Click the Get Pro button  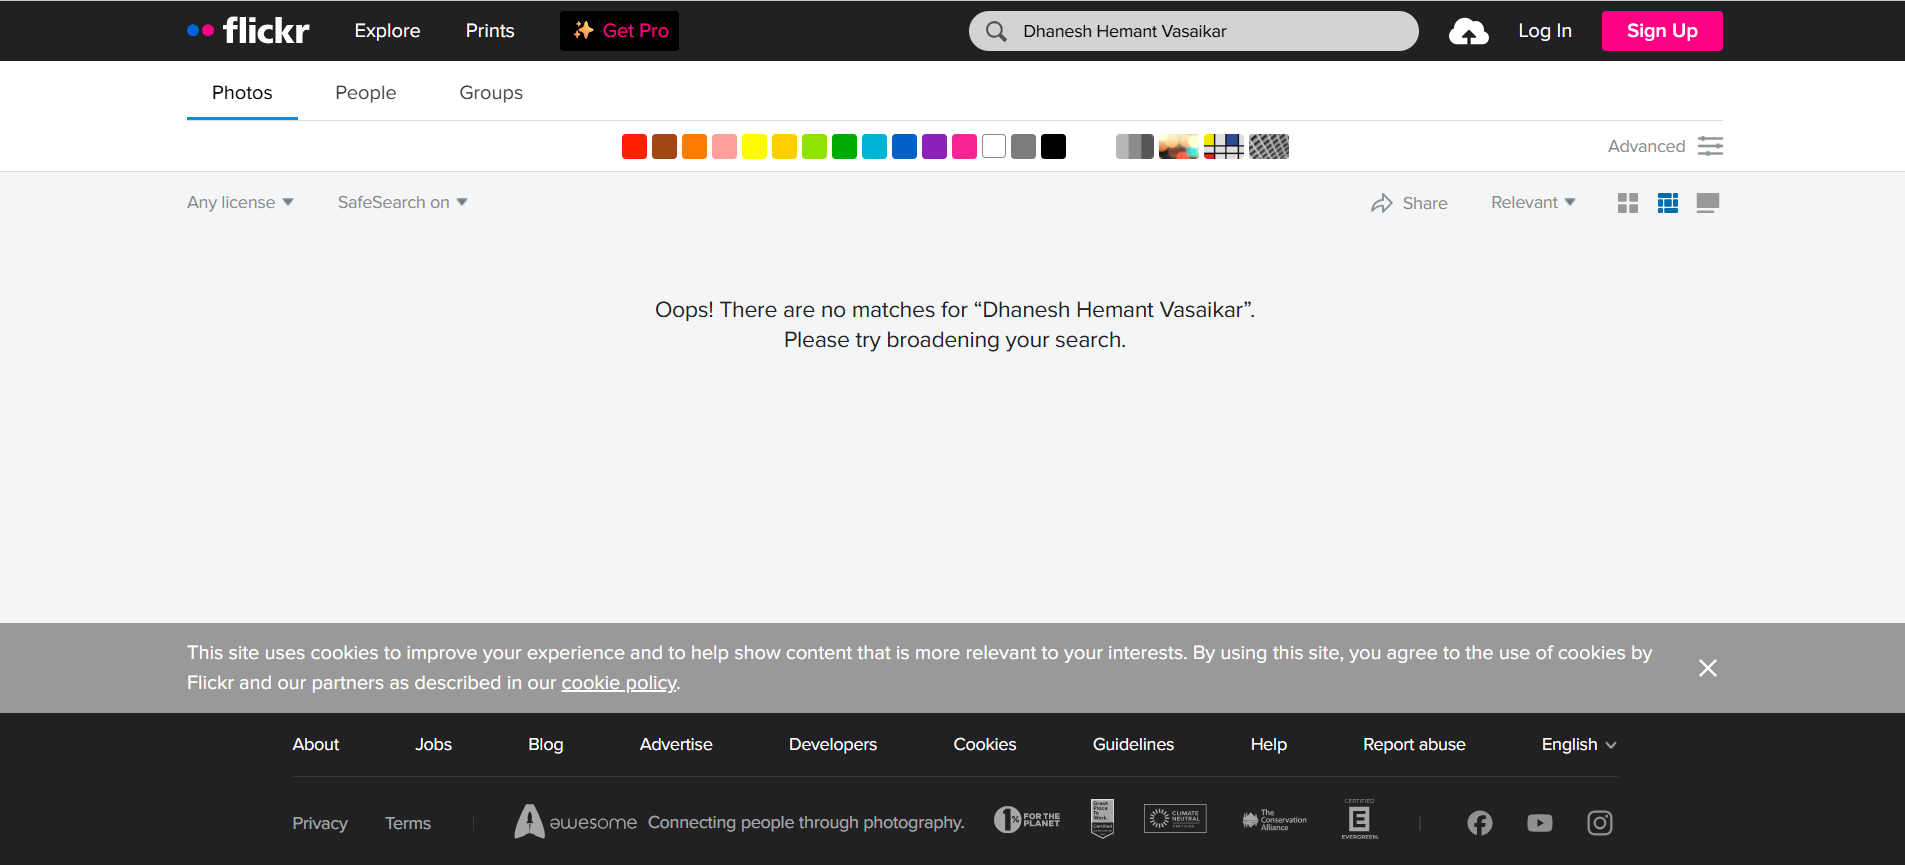[x=619, y=31]
